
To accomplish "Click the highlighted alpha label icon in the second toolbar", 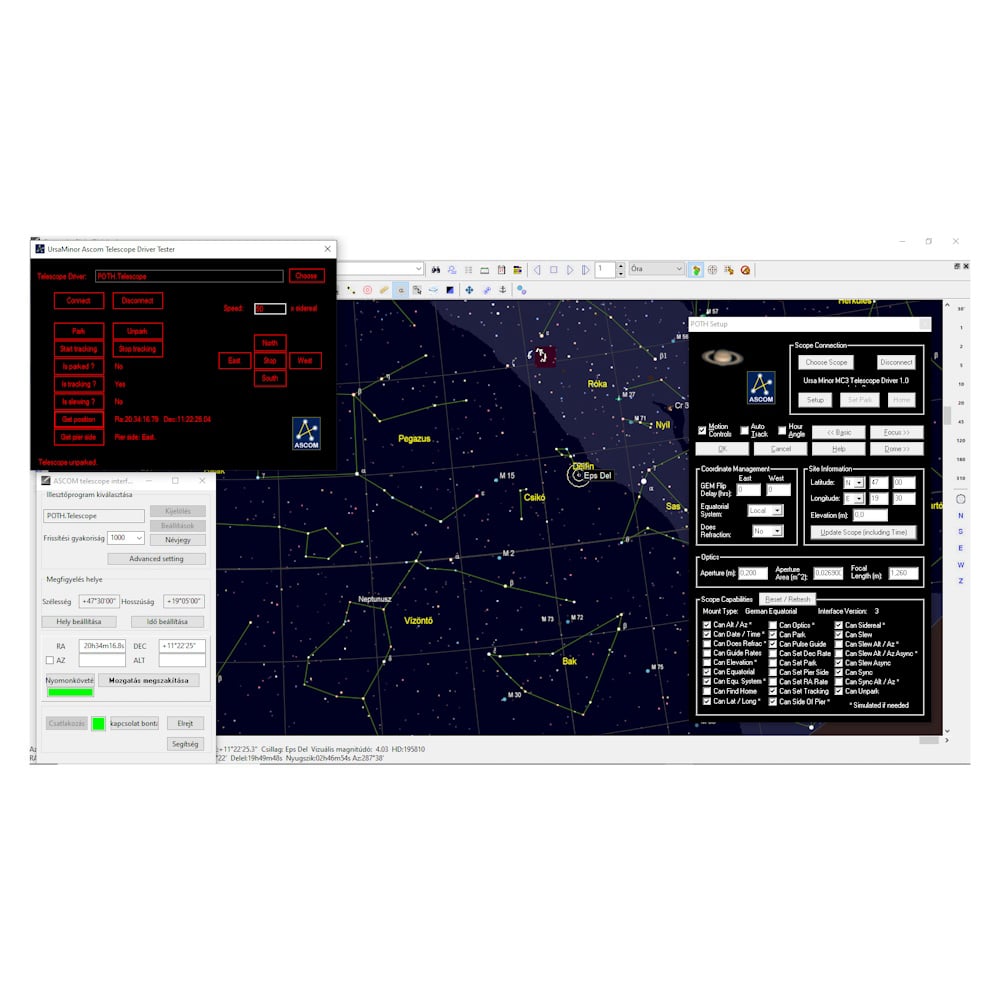I will point(401,290).
